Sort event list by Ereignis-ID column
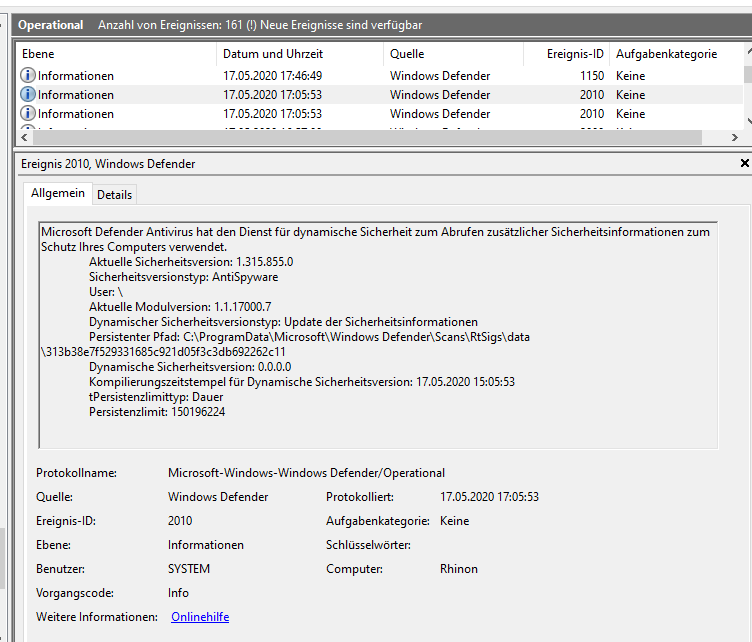752x642 pixels. tap(567, 54)
